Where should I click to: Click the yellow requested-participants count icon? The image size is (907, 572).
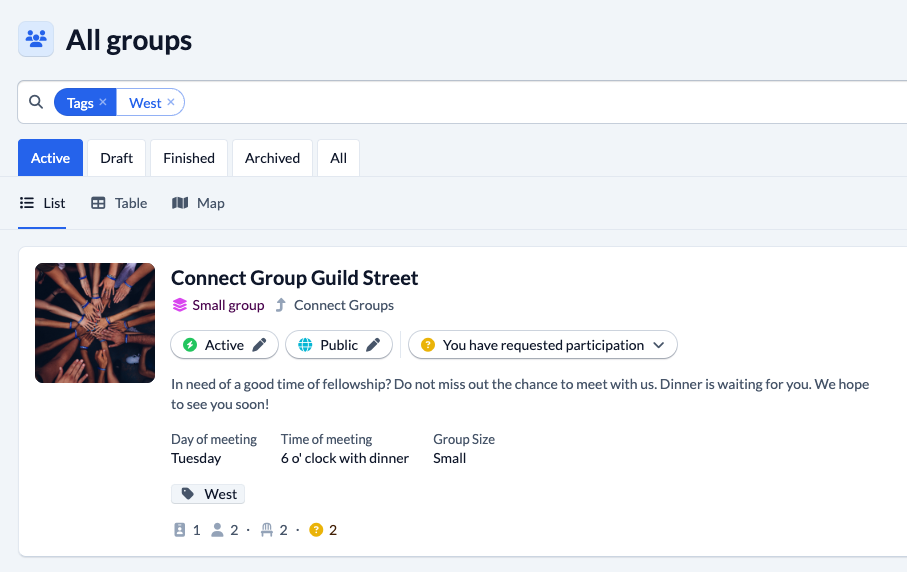(316, 530)
